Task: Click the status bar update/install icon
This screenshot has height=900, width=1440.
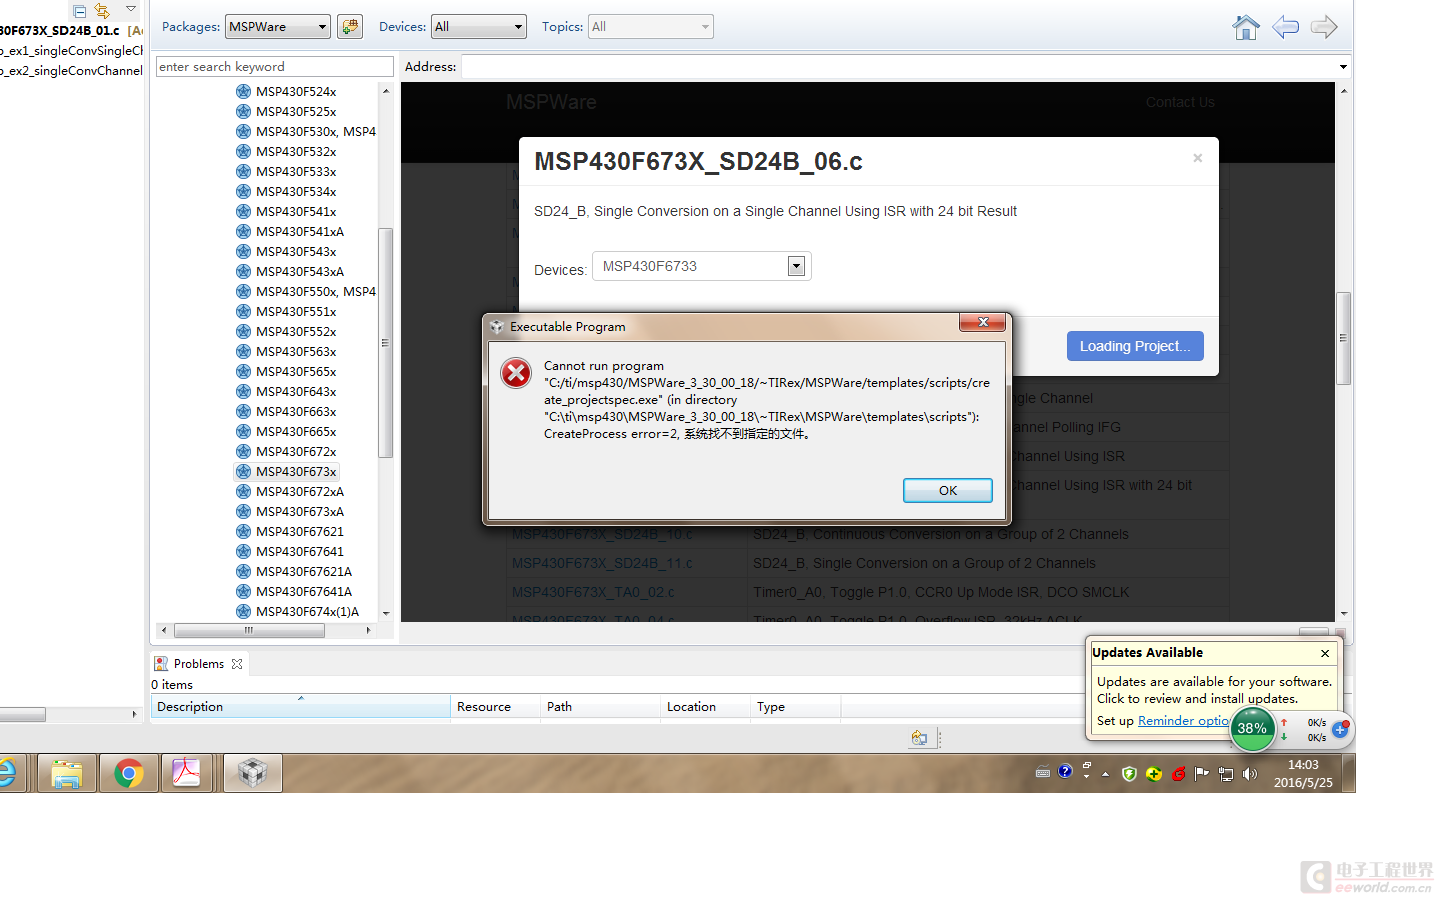Action: click(x=919, y=738)
